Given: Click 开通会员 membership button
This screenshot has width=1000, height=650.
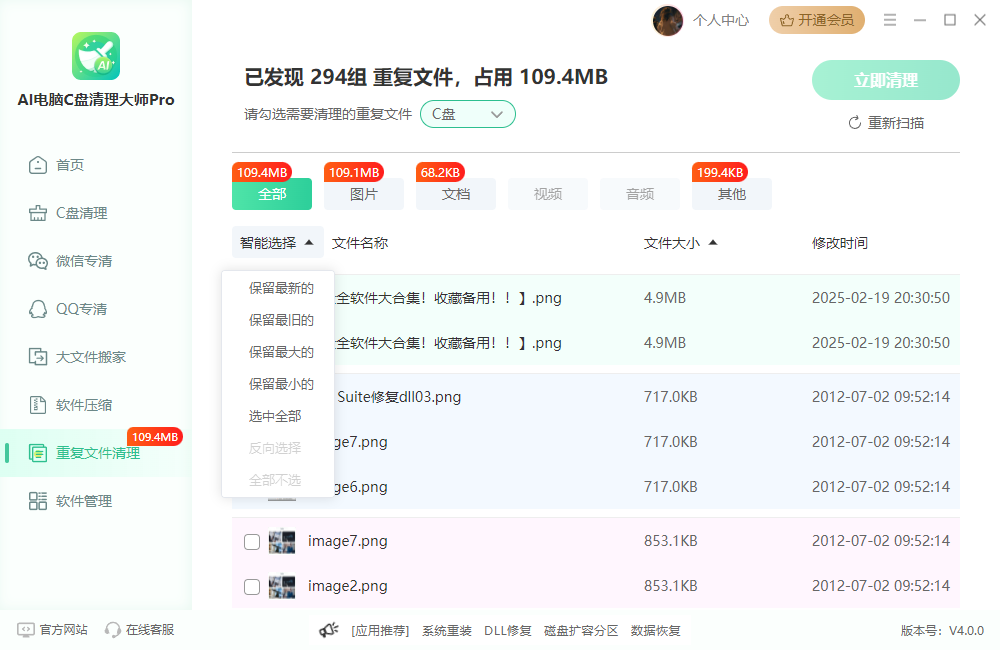Looking at the screenshot, I should [x=816, y=20].
